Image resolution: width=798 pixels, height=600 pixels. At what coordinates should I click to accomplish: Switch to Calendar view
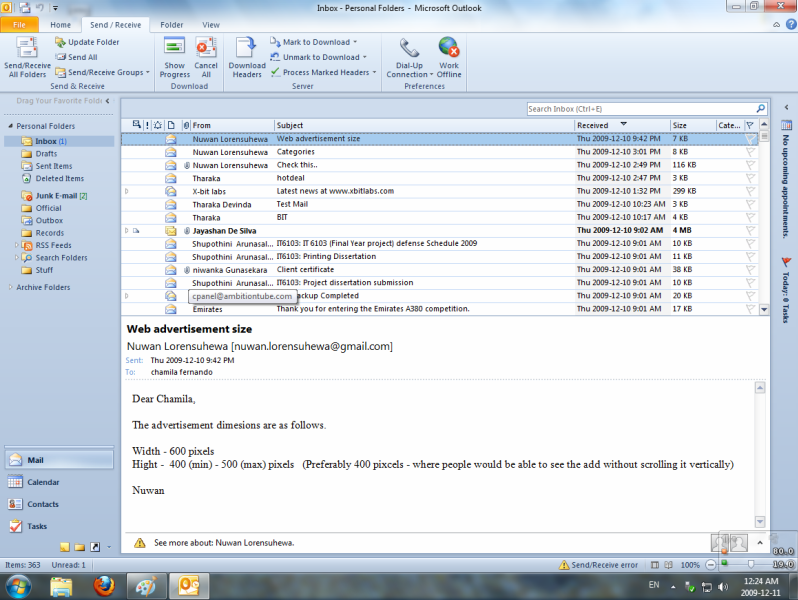click(x=59, y=482)
